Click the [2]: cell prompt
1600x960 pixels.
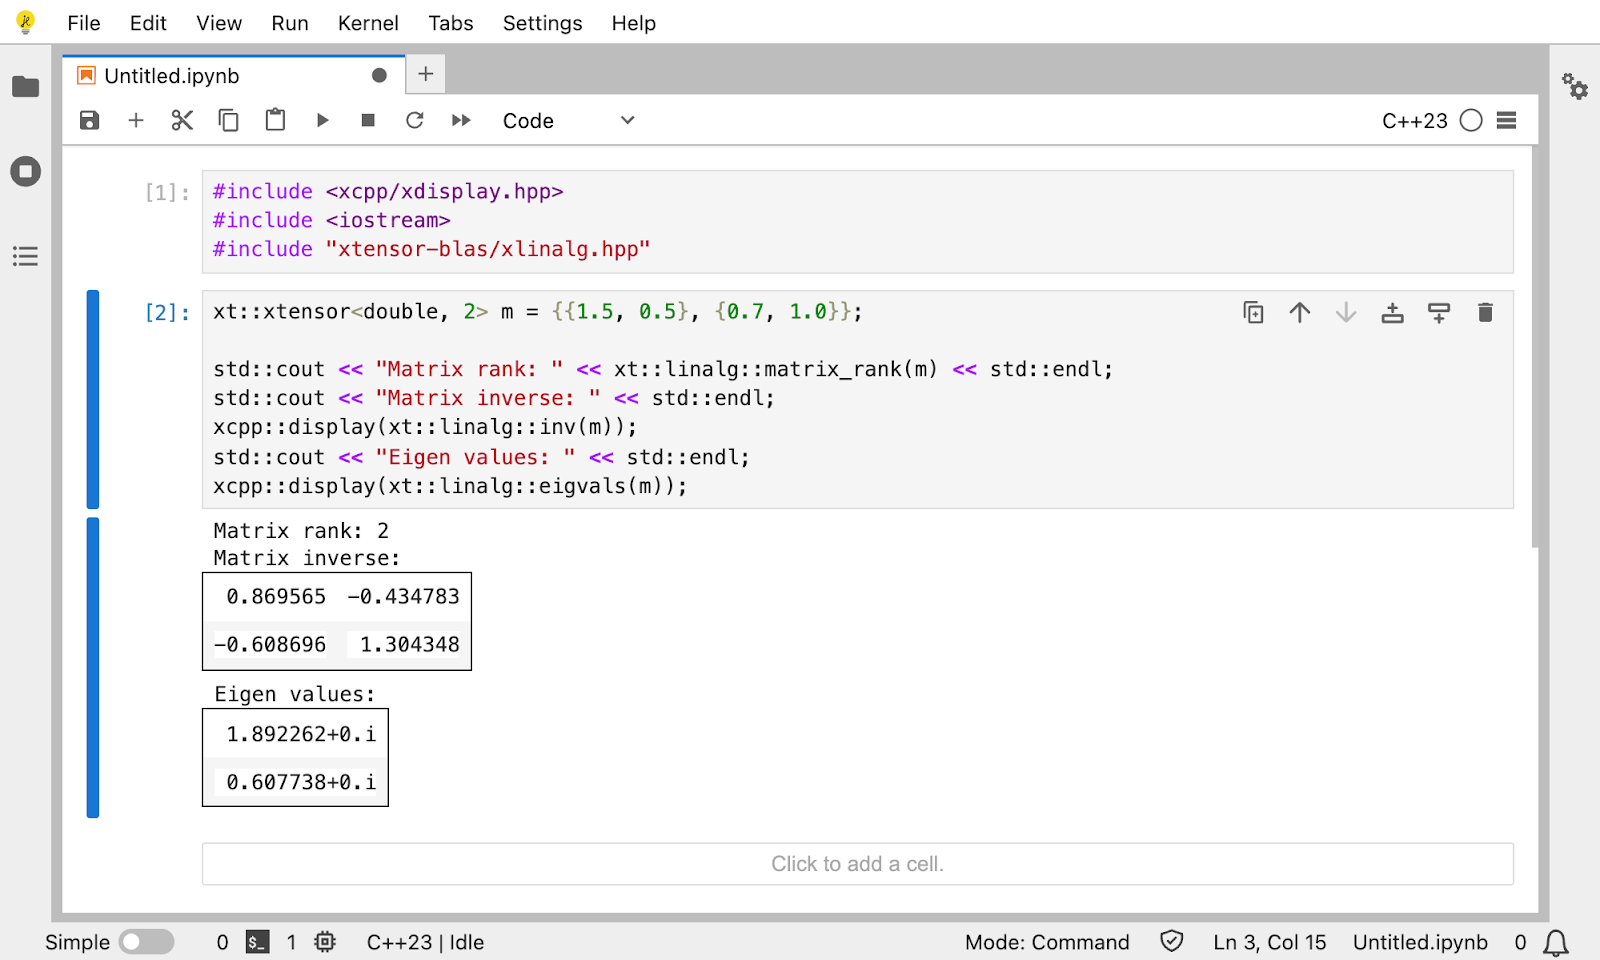click(x=167, y=313)
